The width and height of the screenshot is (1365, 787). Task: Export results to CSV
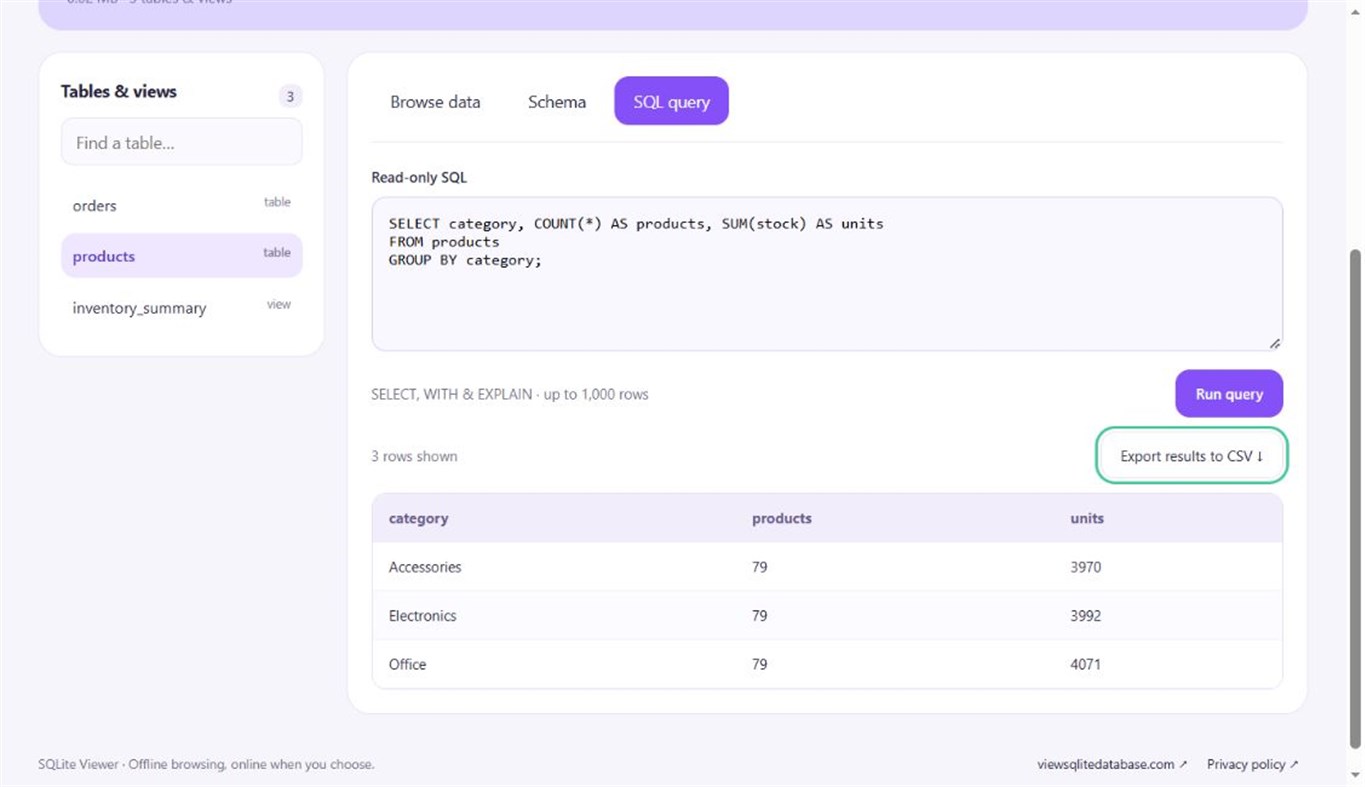(x=1192, y=456)
